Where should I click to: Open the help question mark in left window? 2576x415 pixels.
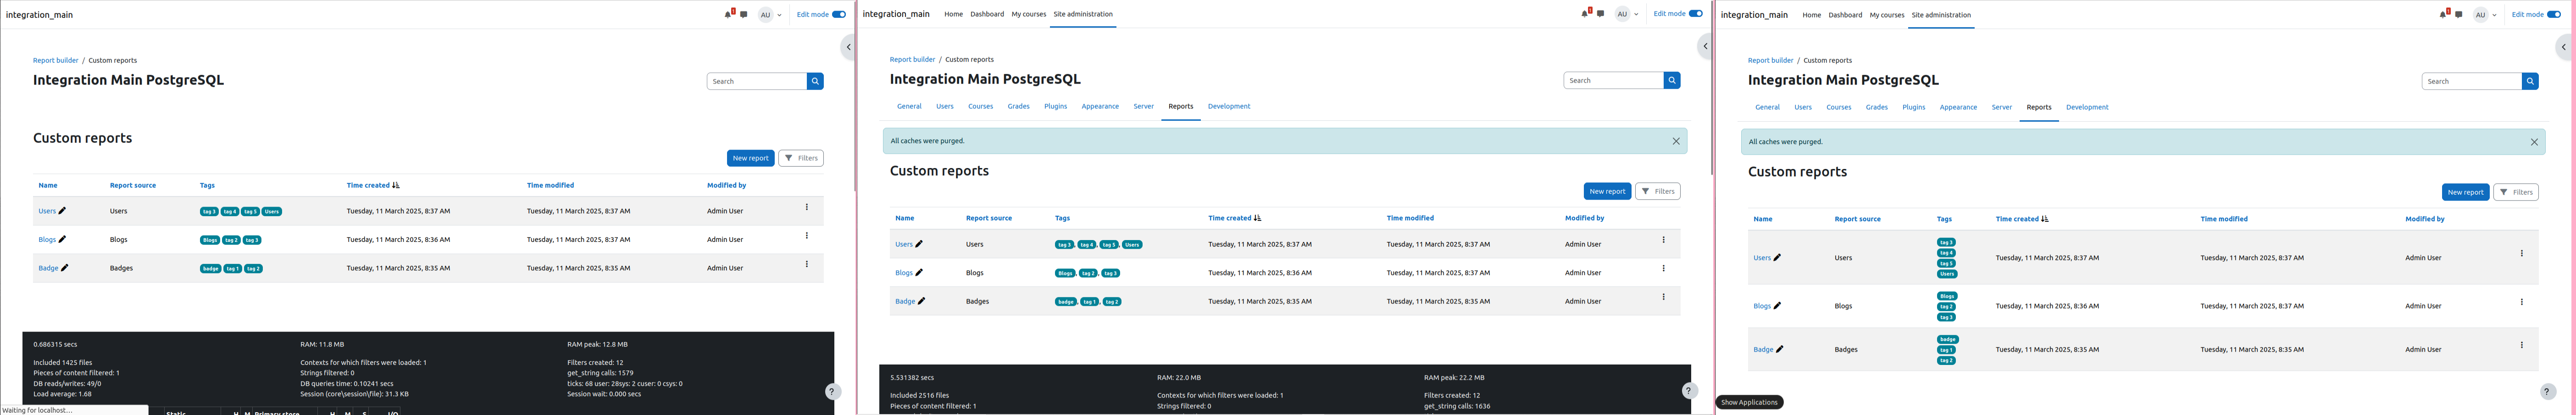832,391
